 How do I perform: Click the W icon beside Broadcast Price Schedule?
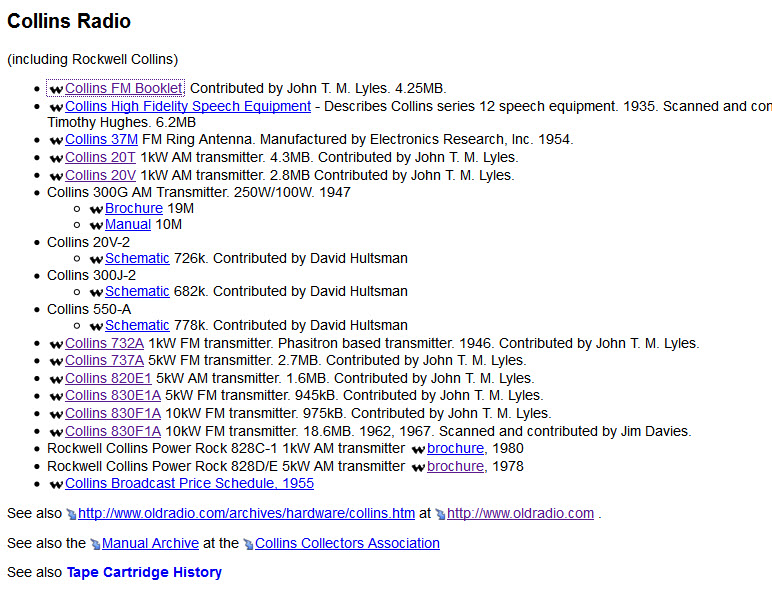click(56, 485)
